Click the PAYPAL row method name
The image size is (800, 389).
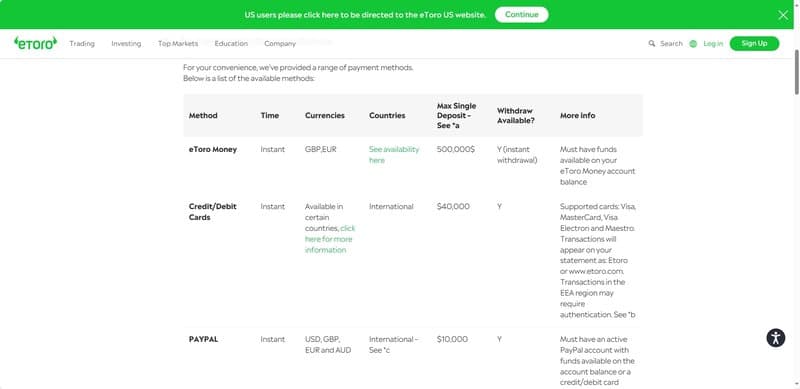click(203, 339)
